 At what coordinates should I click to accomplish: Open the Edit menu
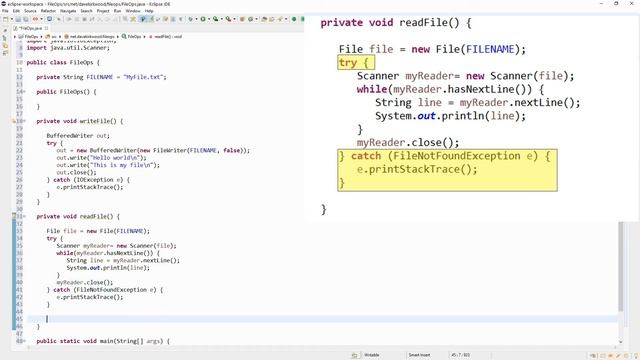16,11
